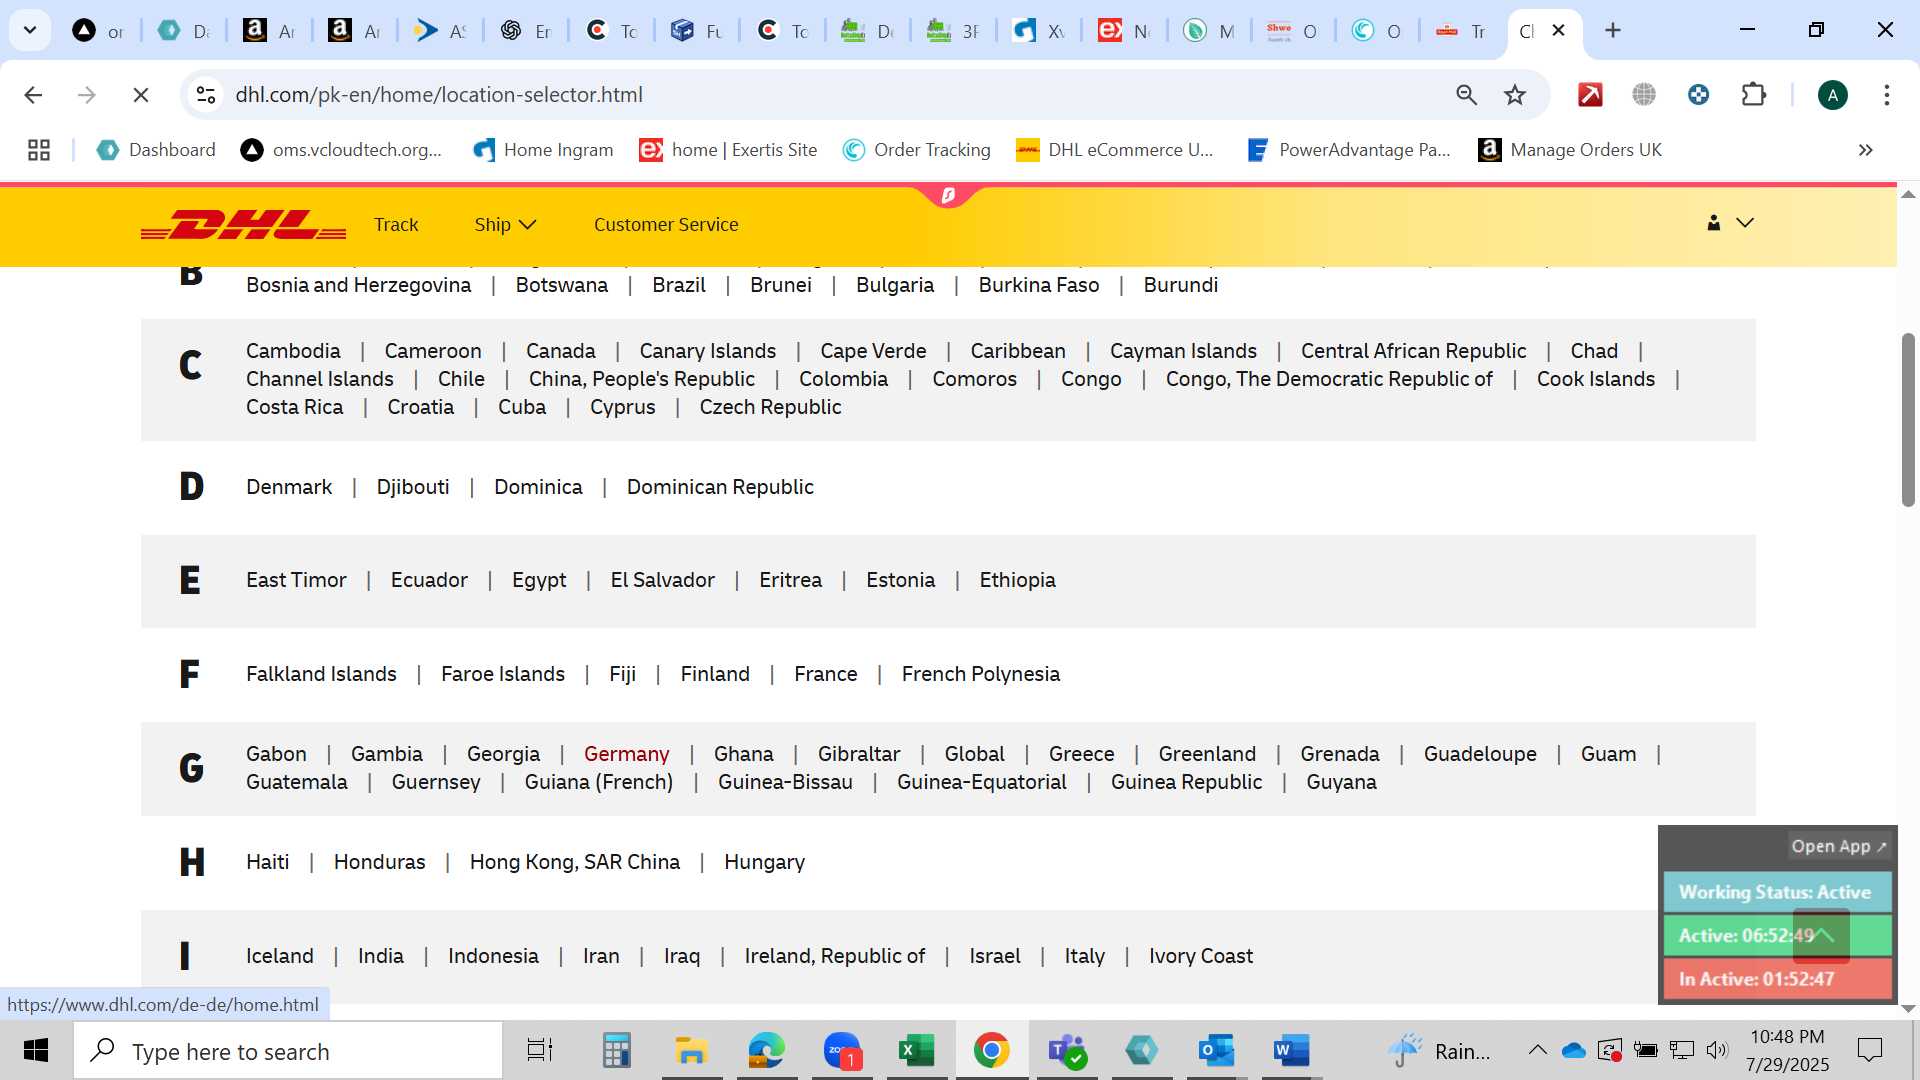This screenshot has height=1080, width=1920.
Task: Click the DHL logo in header
Action: [243, 225]
